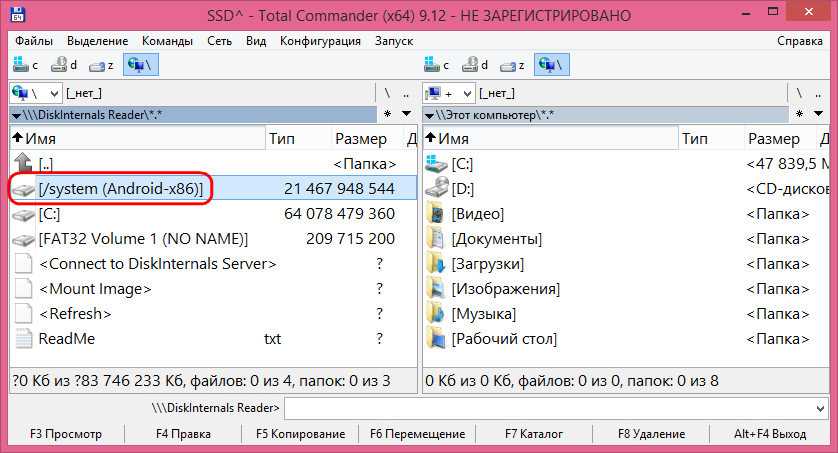The image size is (838, 453).
Task: Open FAT32 Volume 1 (NO NAME) drive
Action: [142, 239]
